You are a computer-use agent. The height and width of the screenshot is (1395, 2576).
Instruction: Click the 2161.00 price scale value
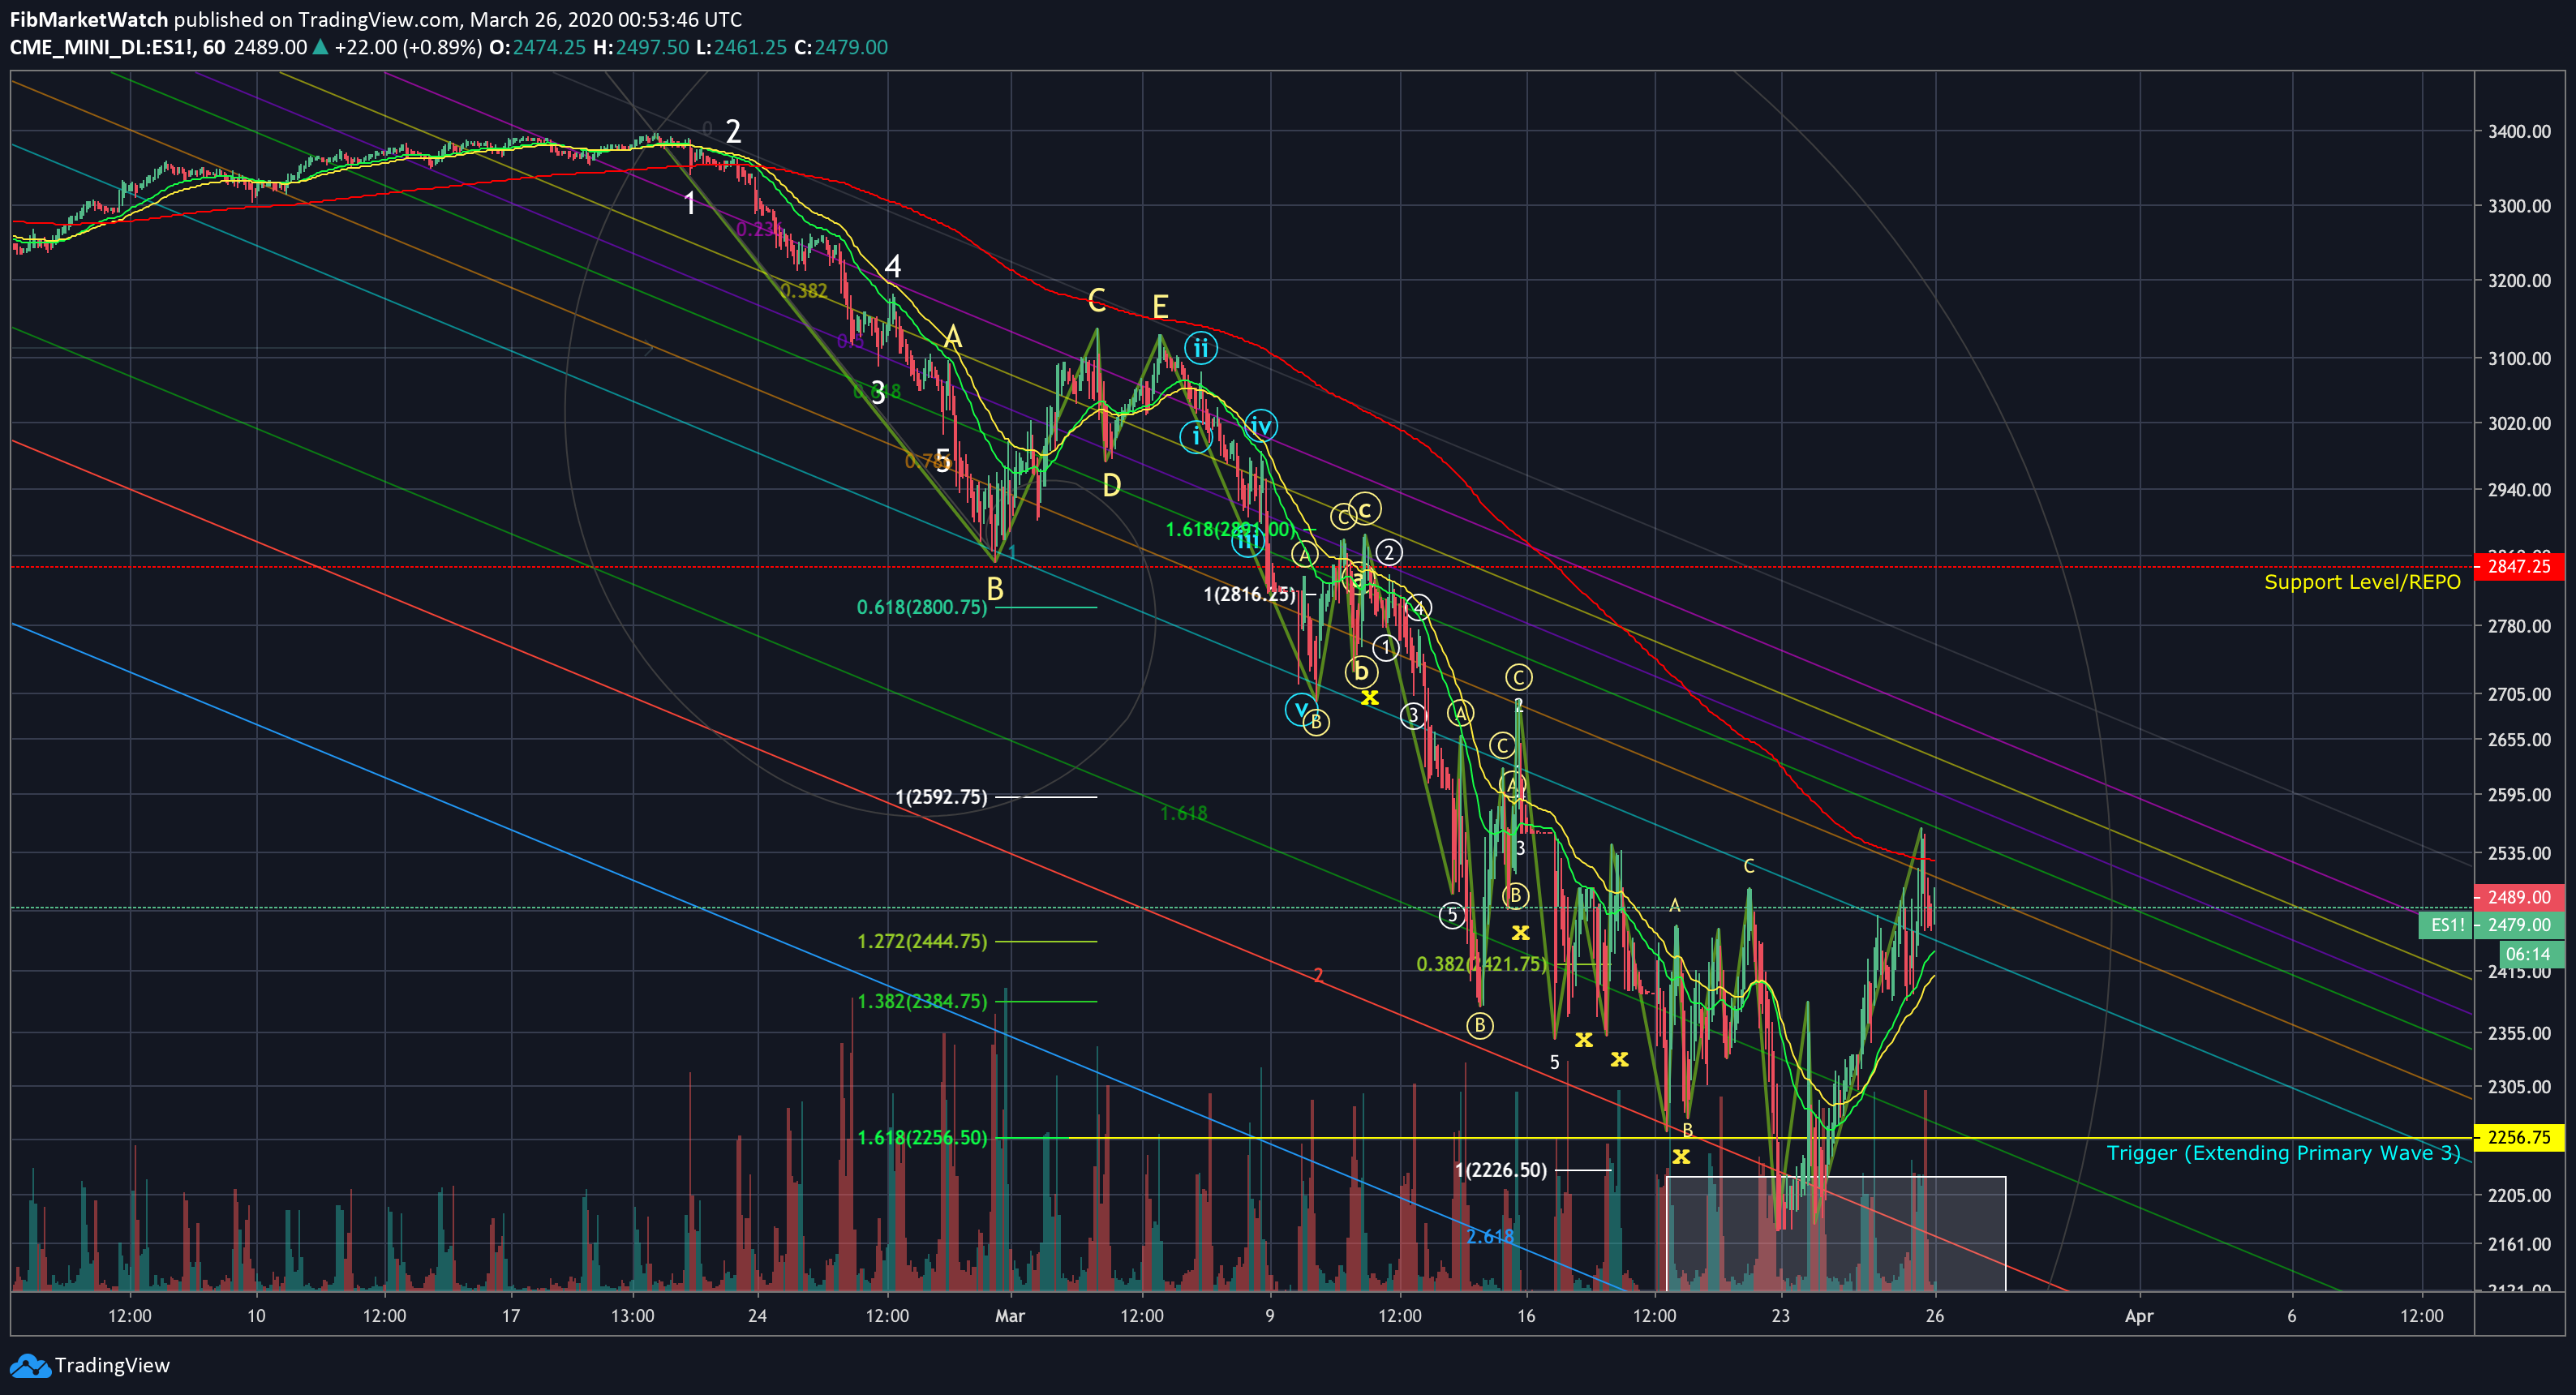tap(2519, 1244)
